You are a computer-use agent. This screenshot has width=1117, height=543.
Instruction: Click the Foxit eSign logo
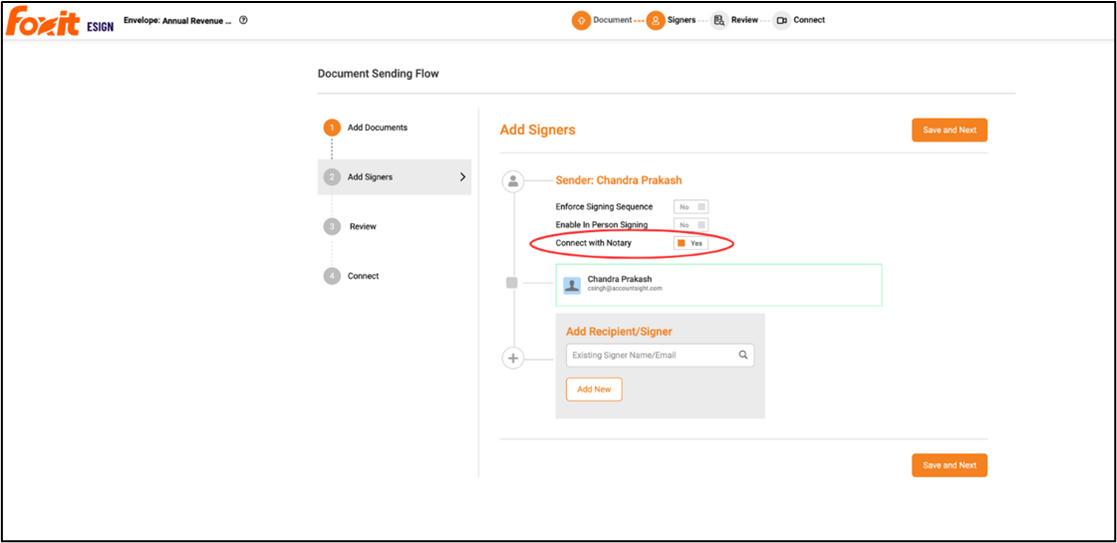pyautogui.click(x=59, y=21)
